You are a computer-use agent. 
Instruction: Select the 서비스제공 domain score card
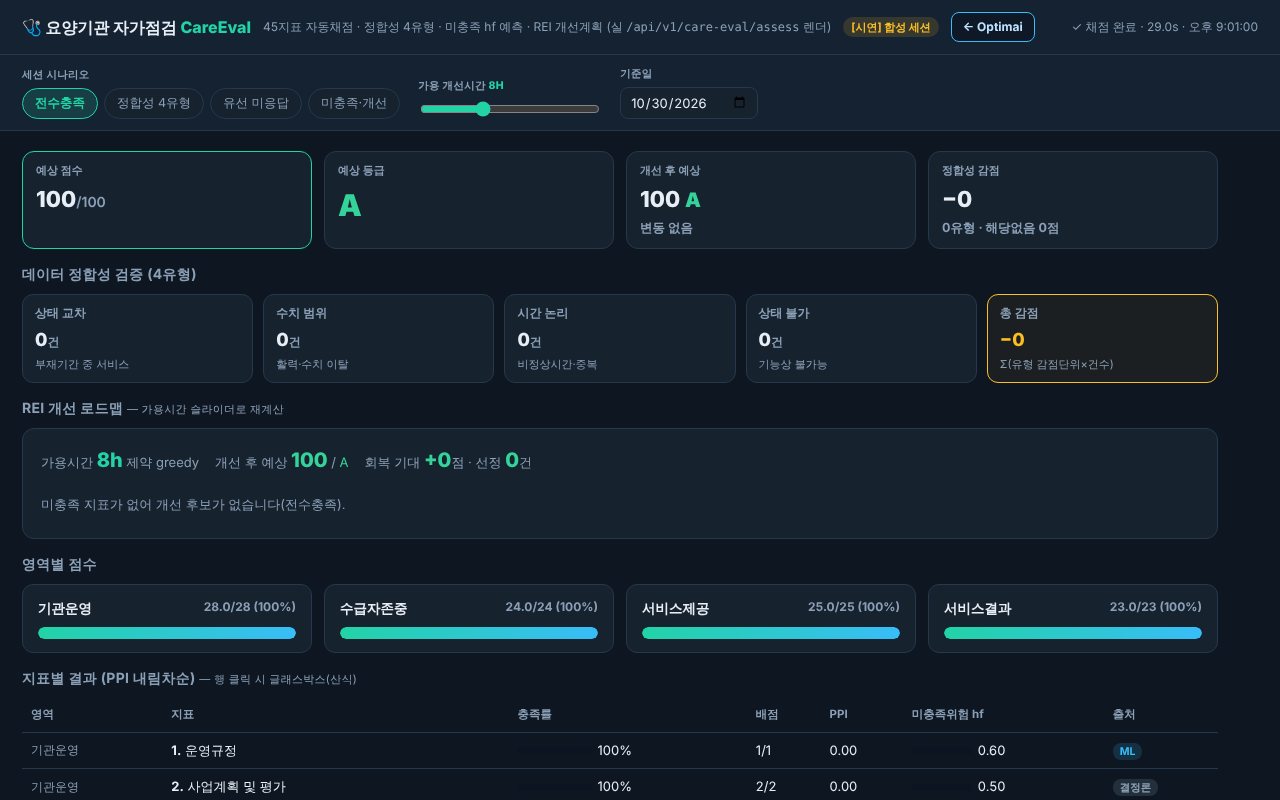(x=771, y=618)
